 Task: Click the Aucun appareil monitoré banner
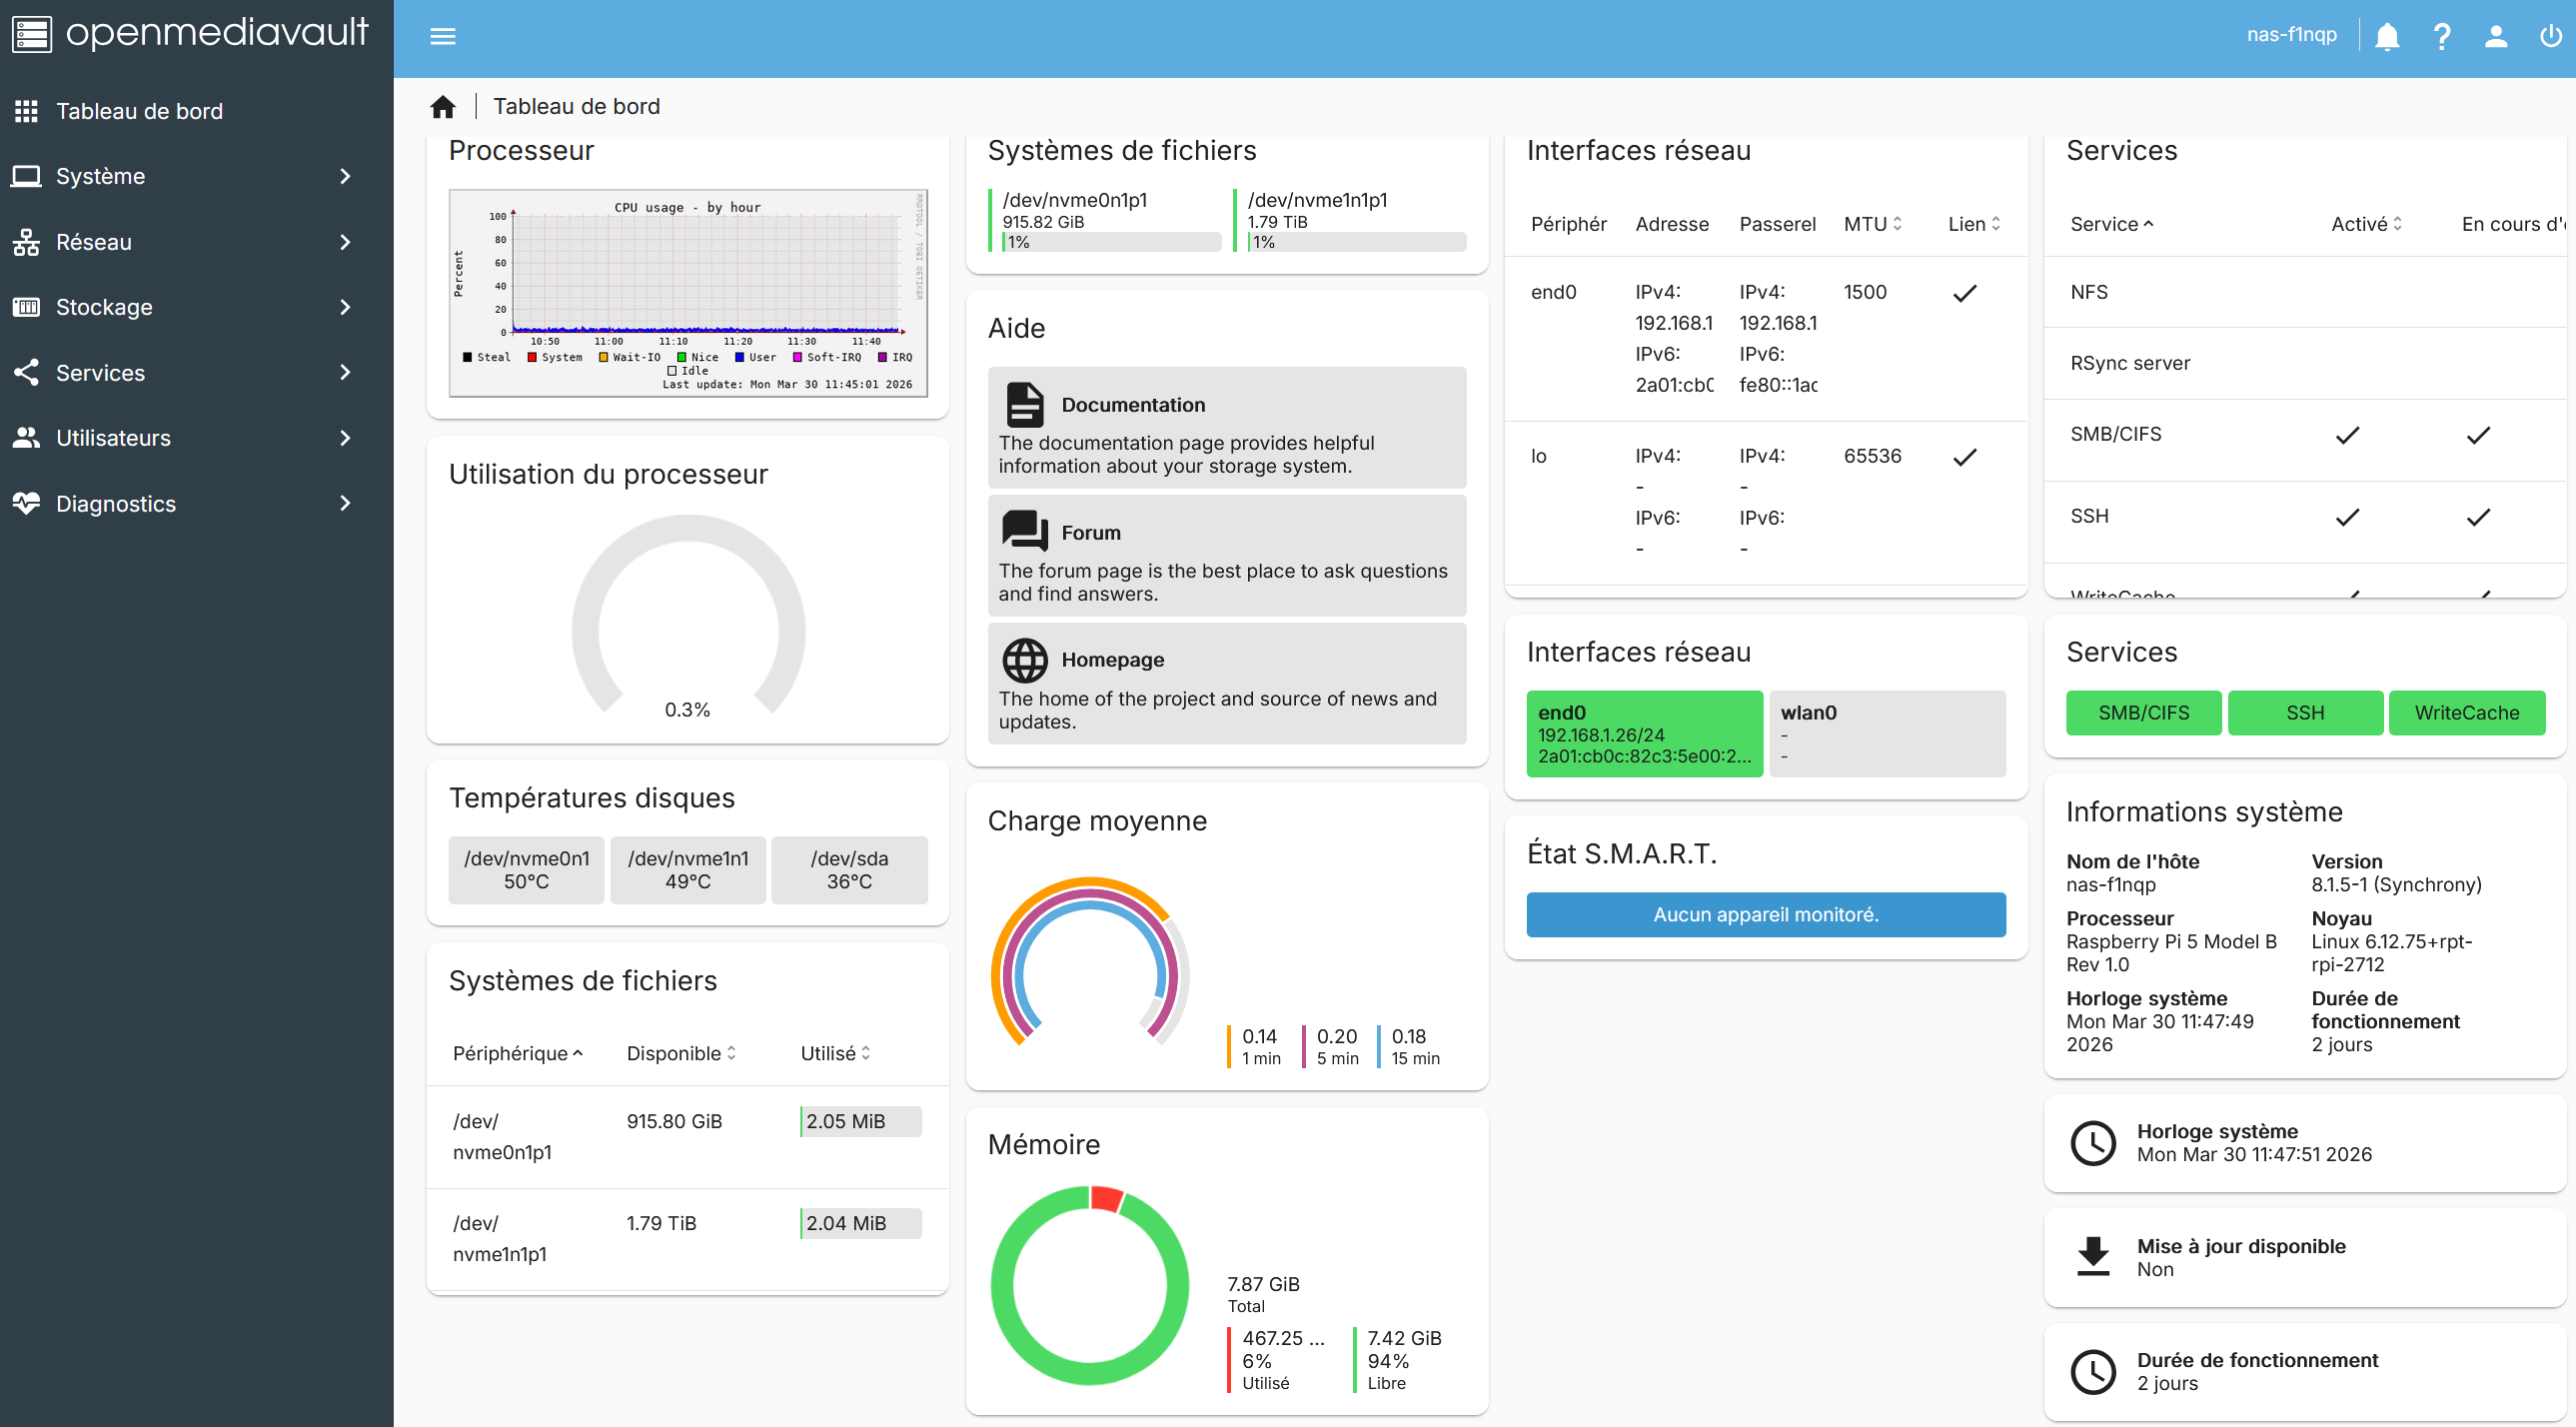point(1765,914)
